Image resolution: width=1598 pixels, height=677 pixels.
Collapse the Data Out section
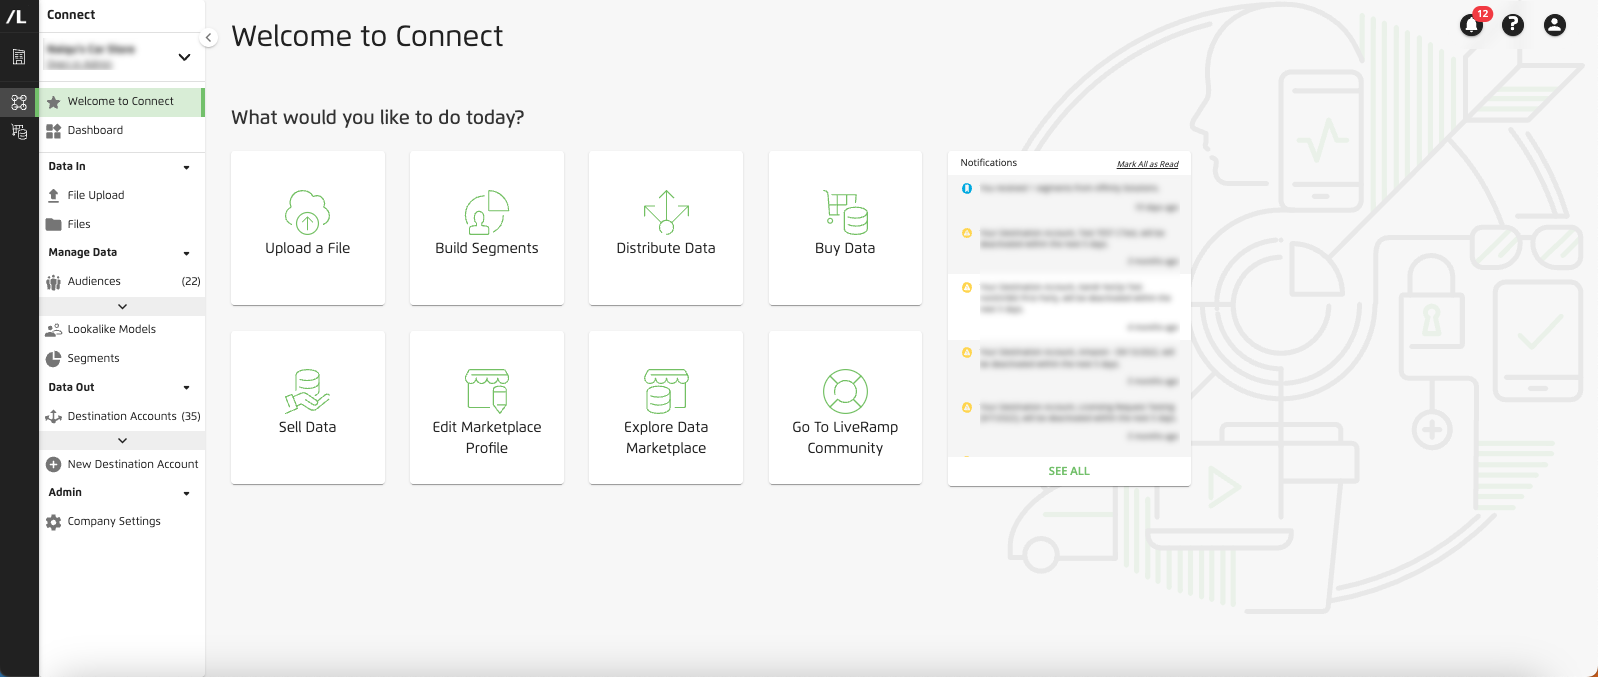[187, 388]
